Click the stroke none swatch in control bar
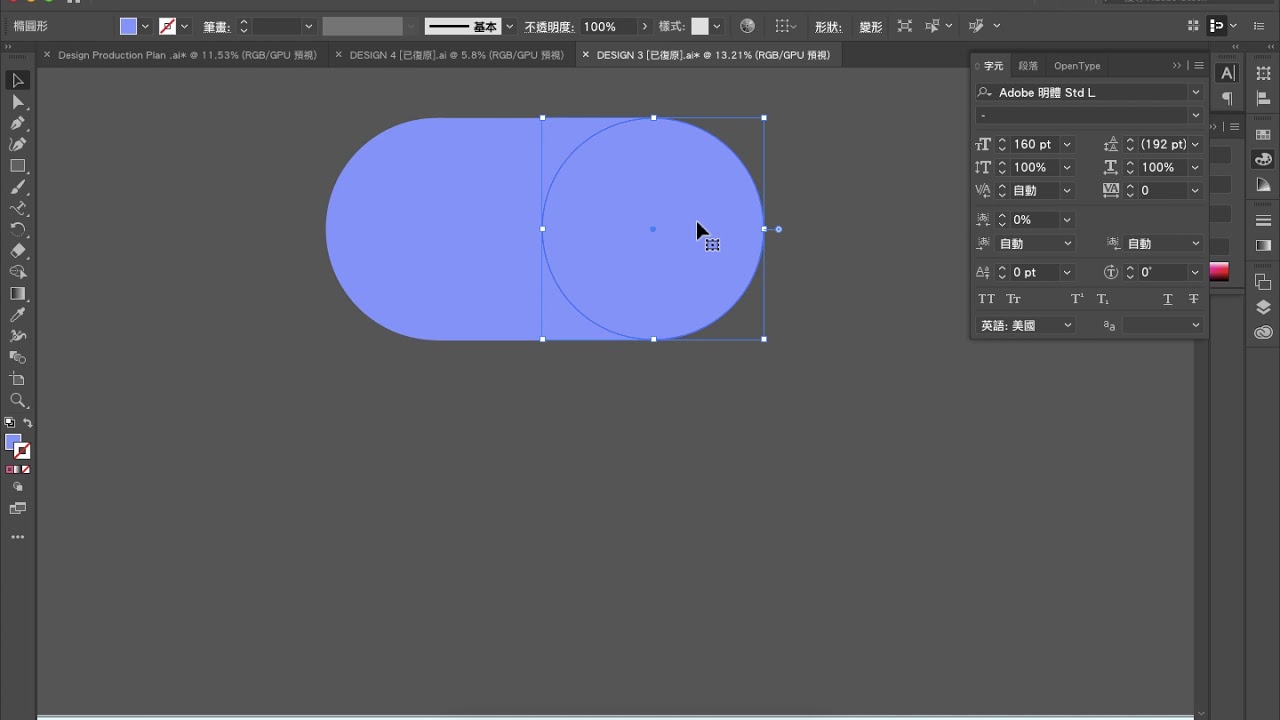The height and width of the screenshot is (720, 1280). click(167, 27)
